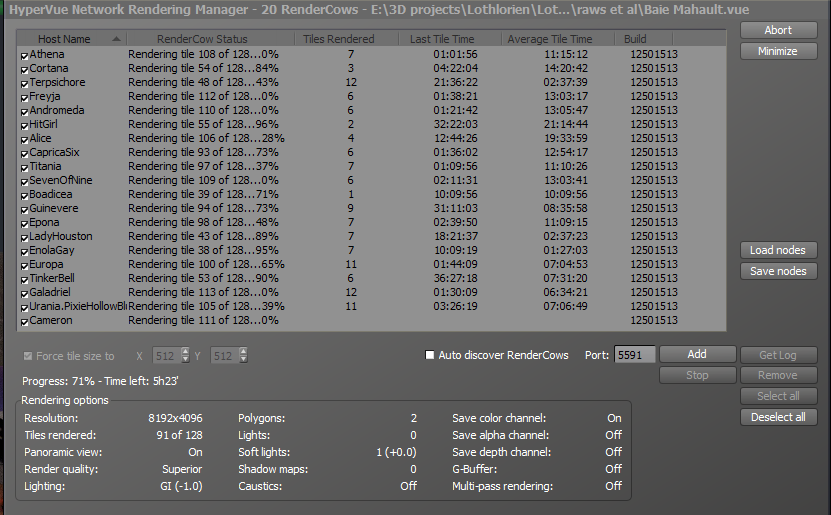
Task: Sort by Average Tile Time column
Action: [x=549, y=39]
